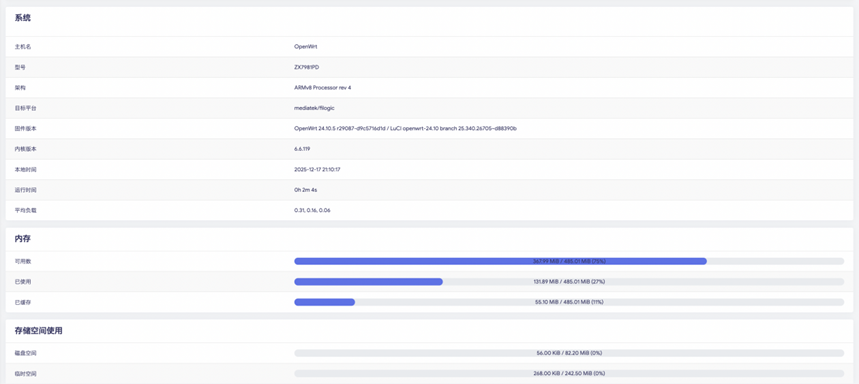Select the 临时空间 storage label

pos(26,373)
